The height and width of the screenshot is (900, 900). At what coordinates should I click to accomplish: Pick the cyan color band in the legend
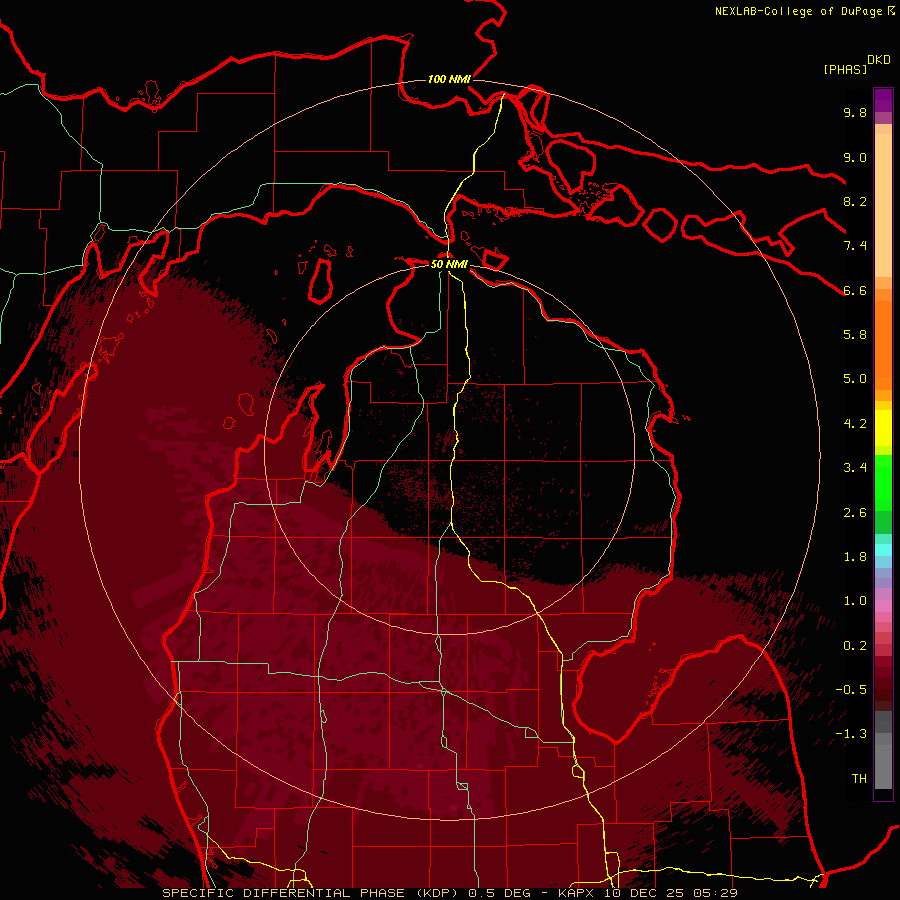click(883, 550)
